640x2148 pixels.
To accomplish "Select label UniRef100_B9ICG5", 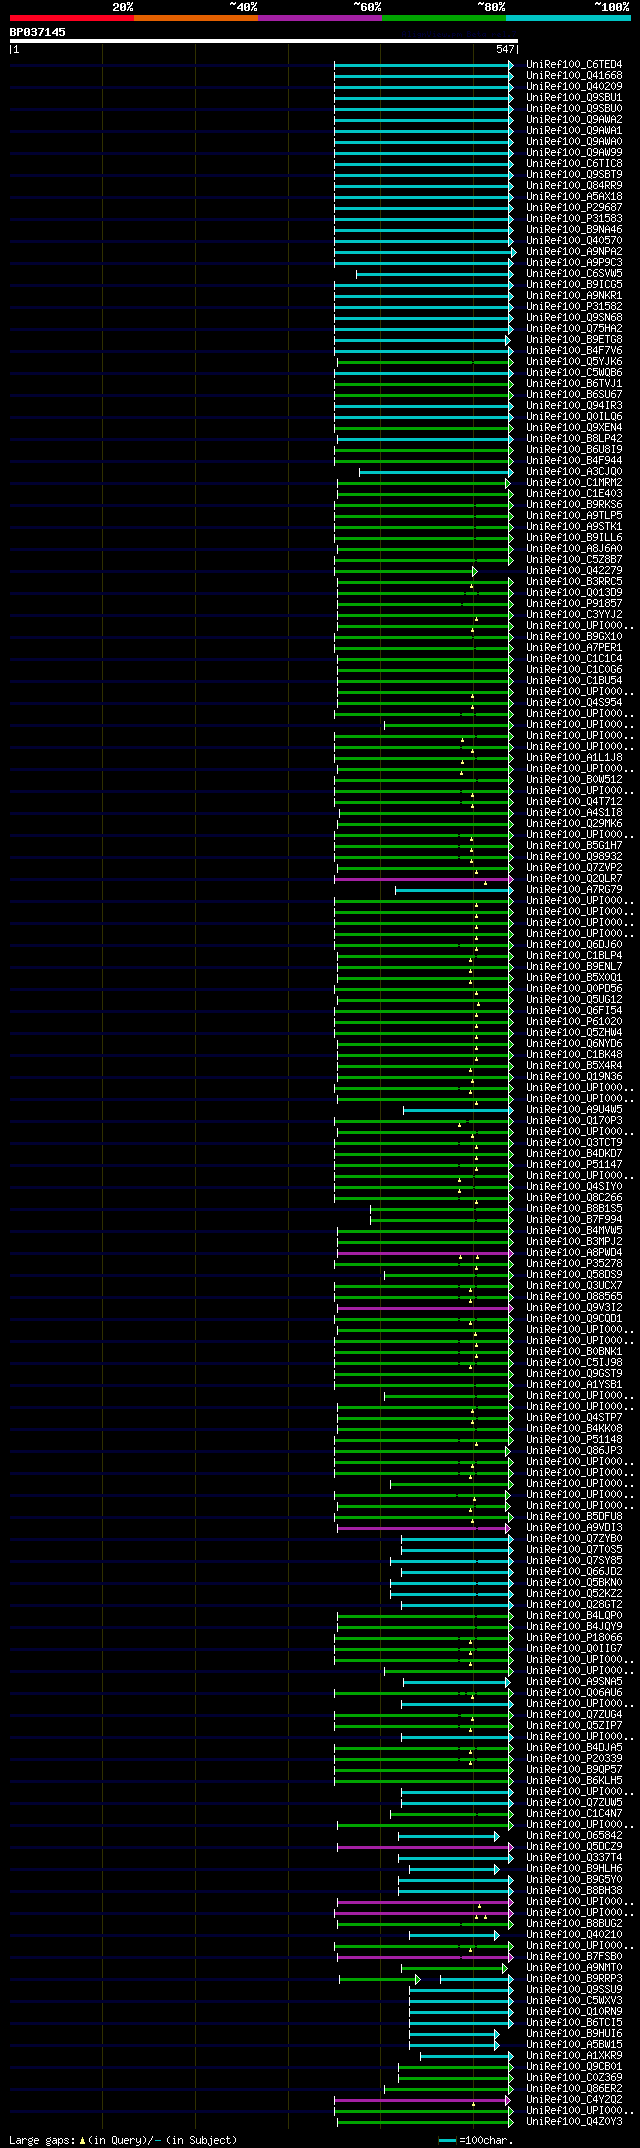I will point(574,284).
